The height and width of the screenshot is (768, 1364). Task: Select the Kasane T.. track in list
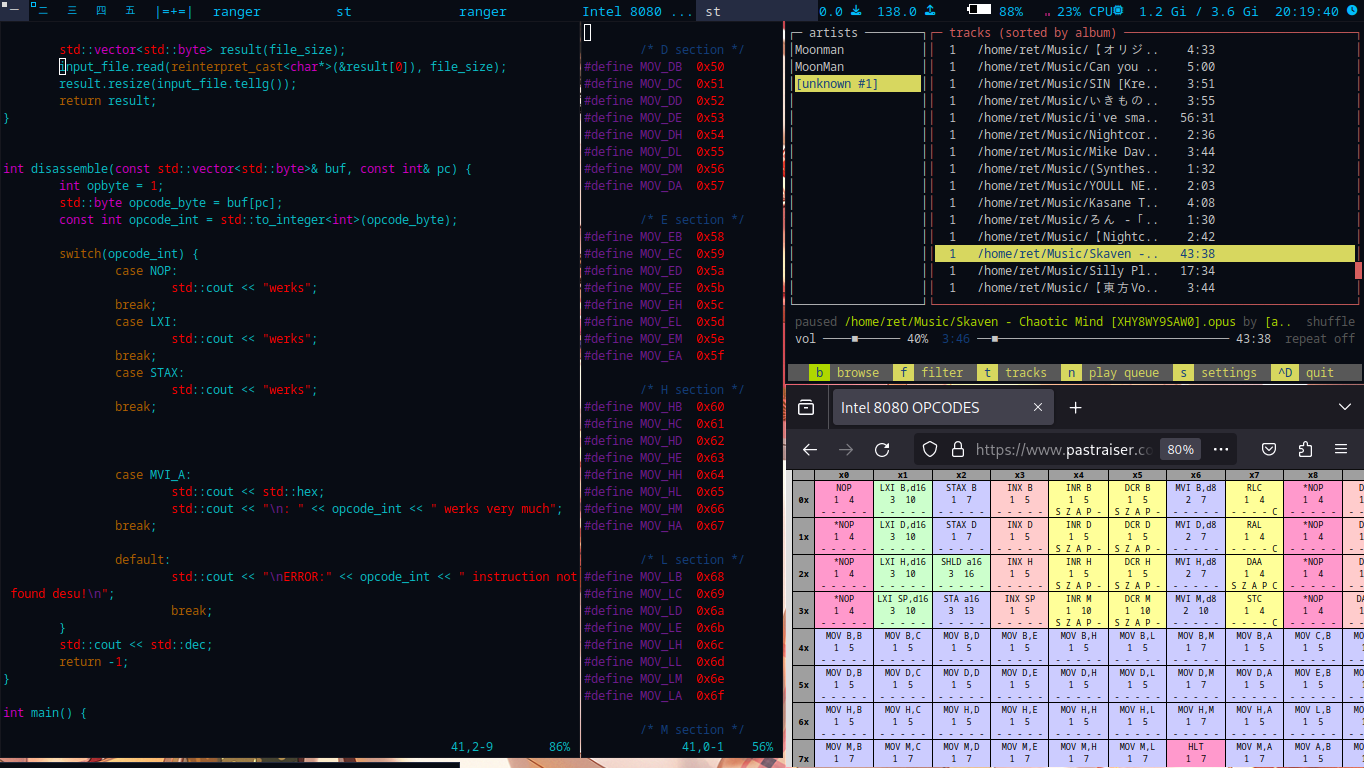(x=1145, y=203)
